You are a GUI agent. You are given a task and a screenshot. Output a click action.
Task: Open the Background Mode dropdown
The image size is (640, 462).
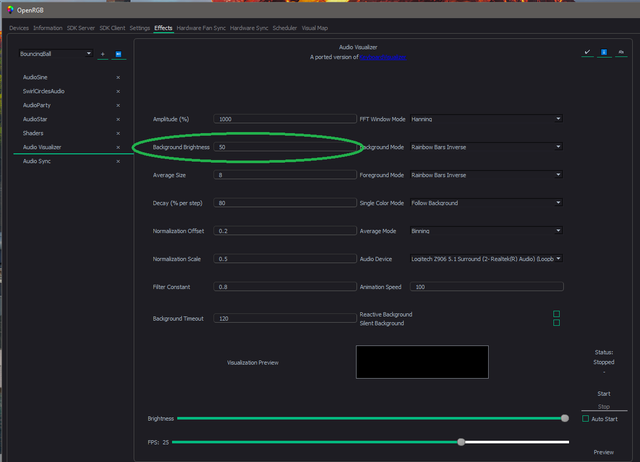tap(486, 147)
